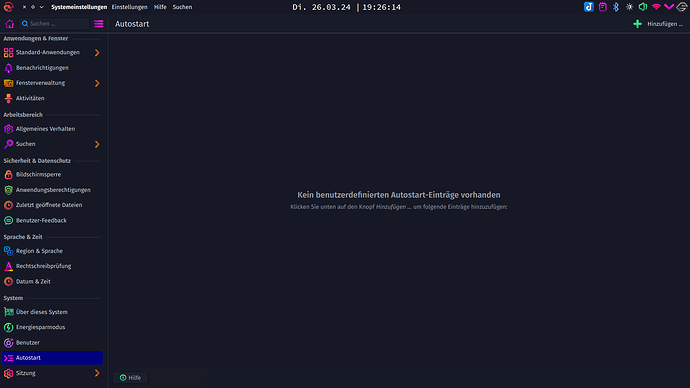Open Benachrichtigungen bell icon entry

[8, 68]
